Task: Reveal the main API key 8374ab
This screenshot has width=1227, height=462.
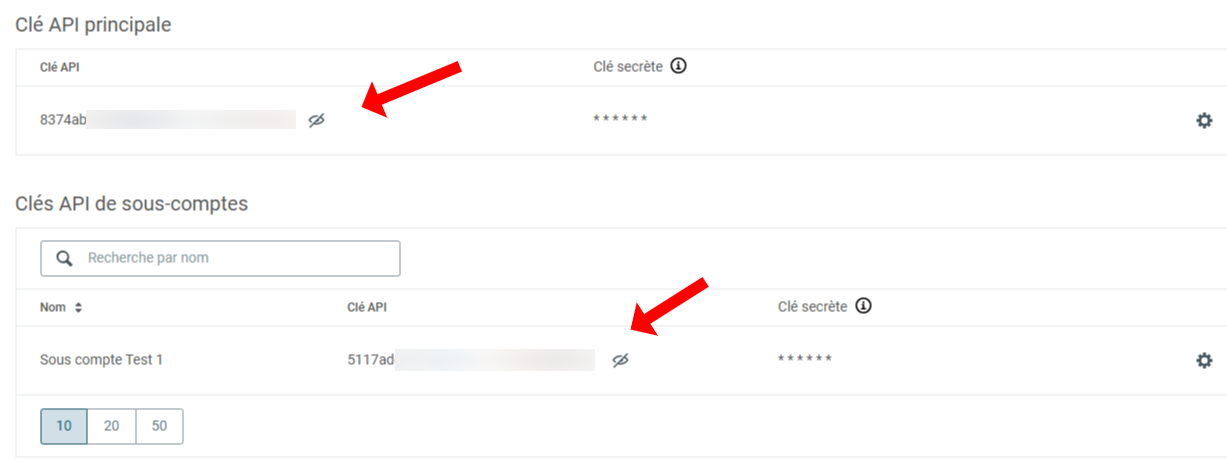Action: 316,120
